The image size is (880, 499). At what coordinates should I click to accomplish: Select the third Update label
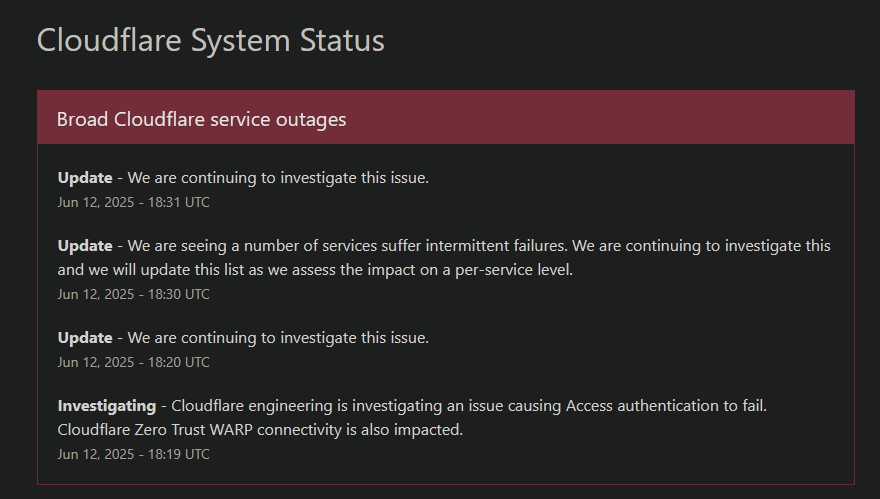pos(85,338)
